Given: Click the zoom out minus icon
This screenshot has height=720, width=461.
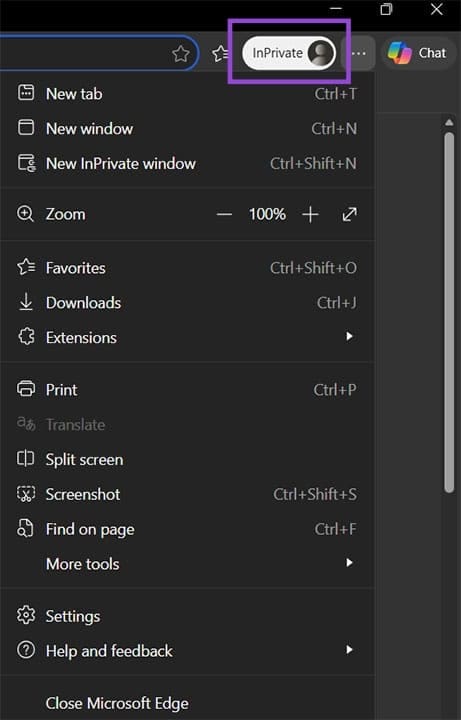Looking at the screenshot, I should click(x=224, y=214).
